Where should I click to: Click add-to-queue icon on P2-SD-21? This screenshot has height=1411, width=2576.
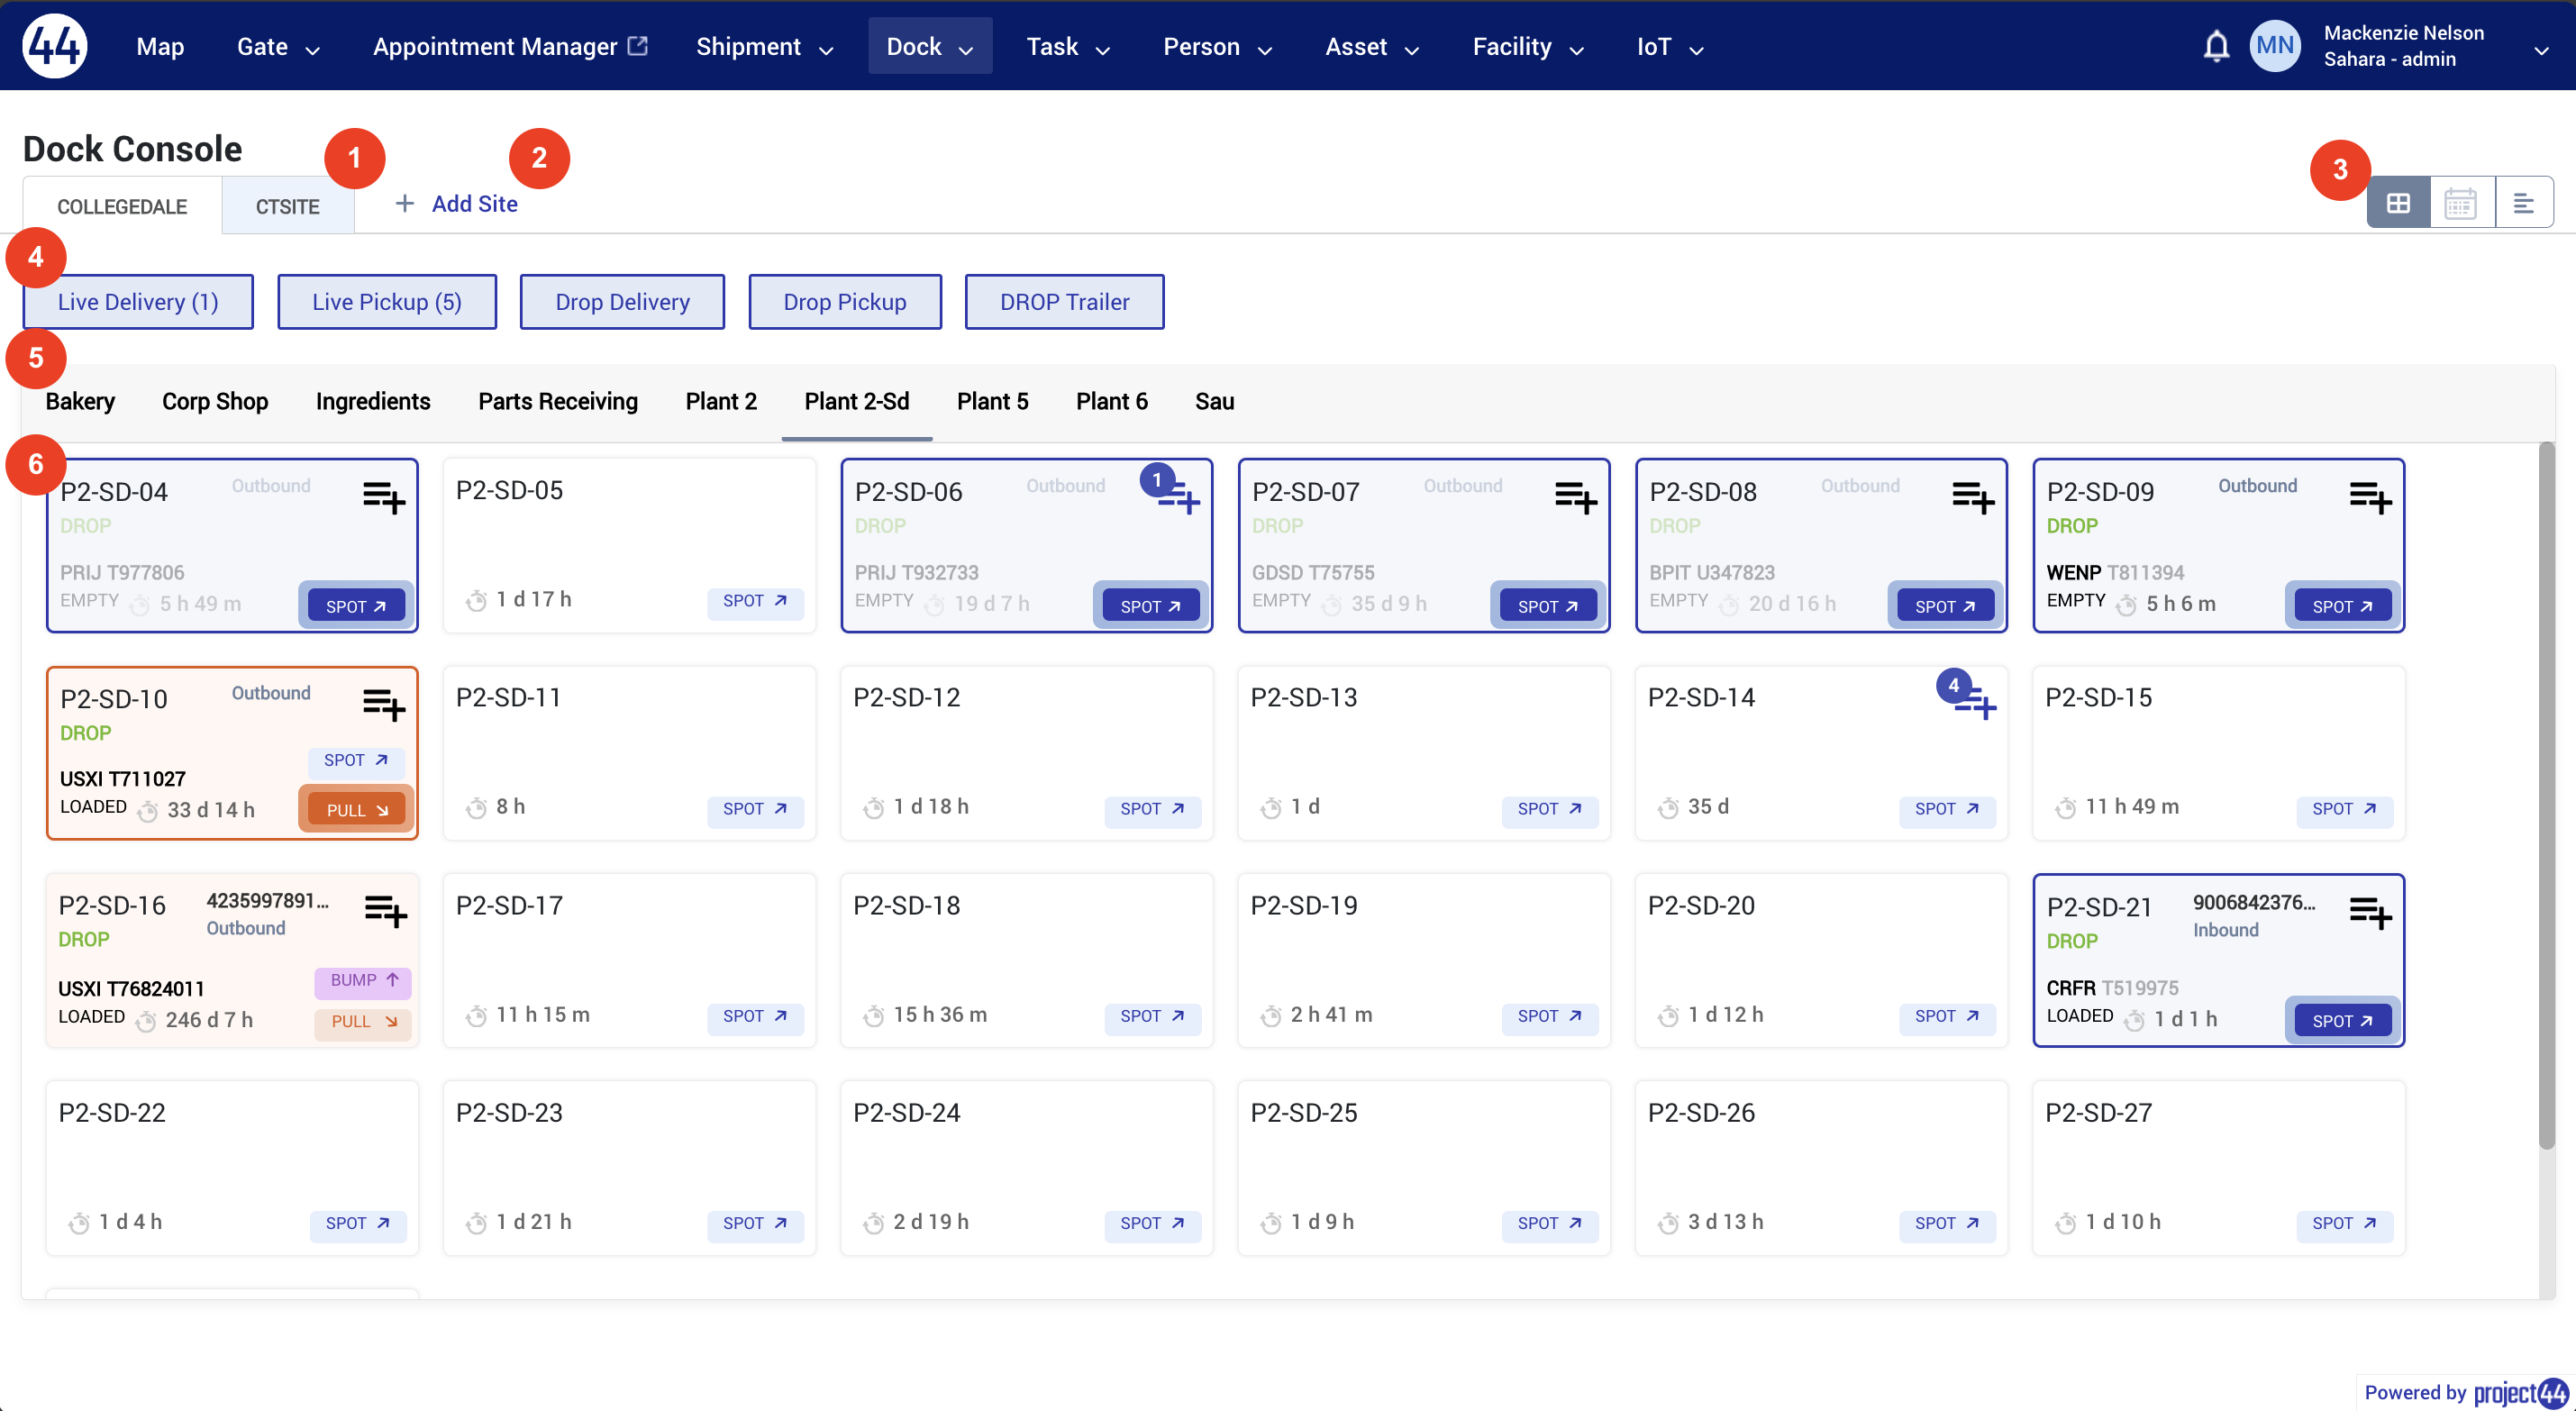2370,912
